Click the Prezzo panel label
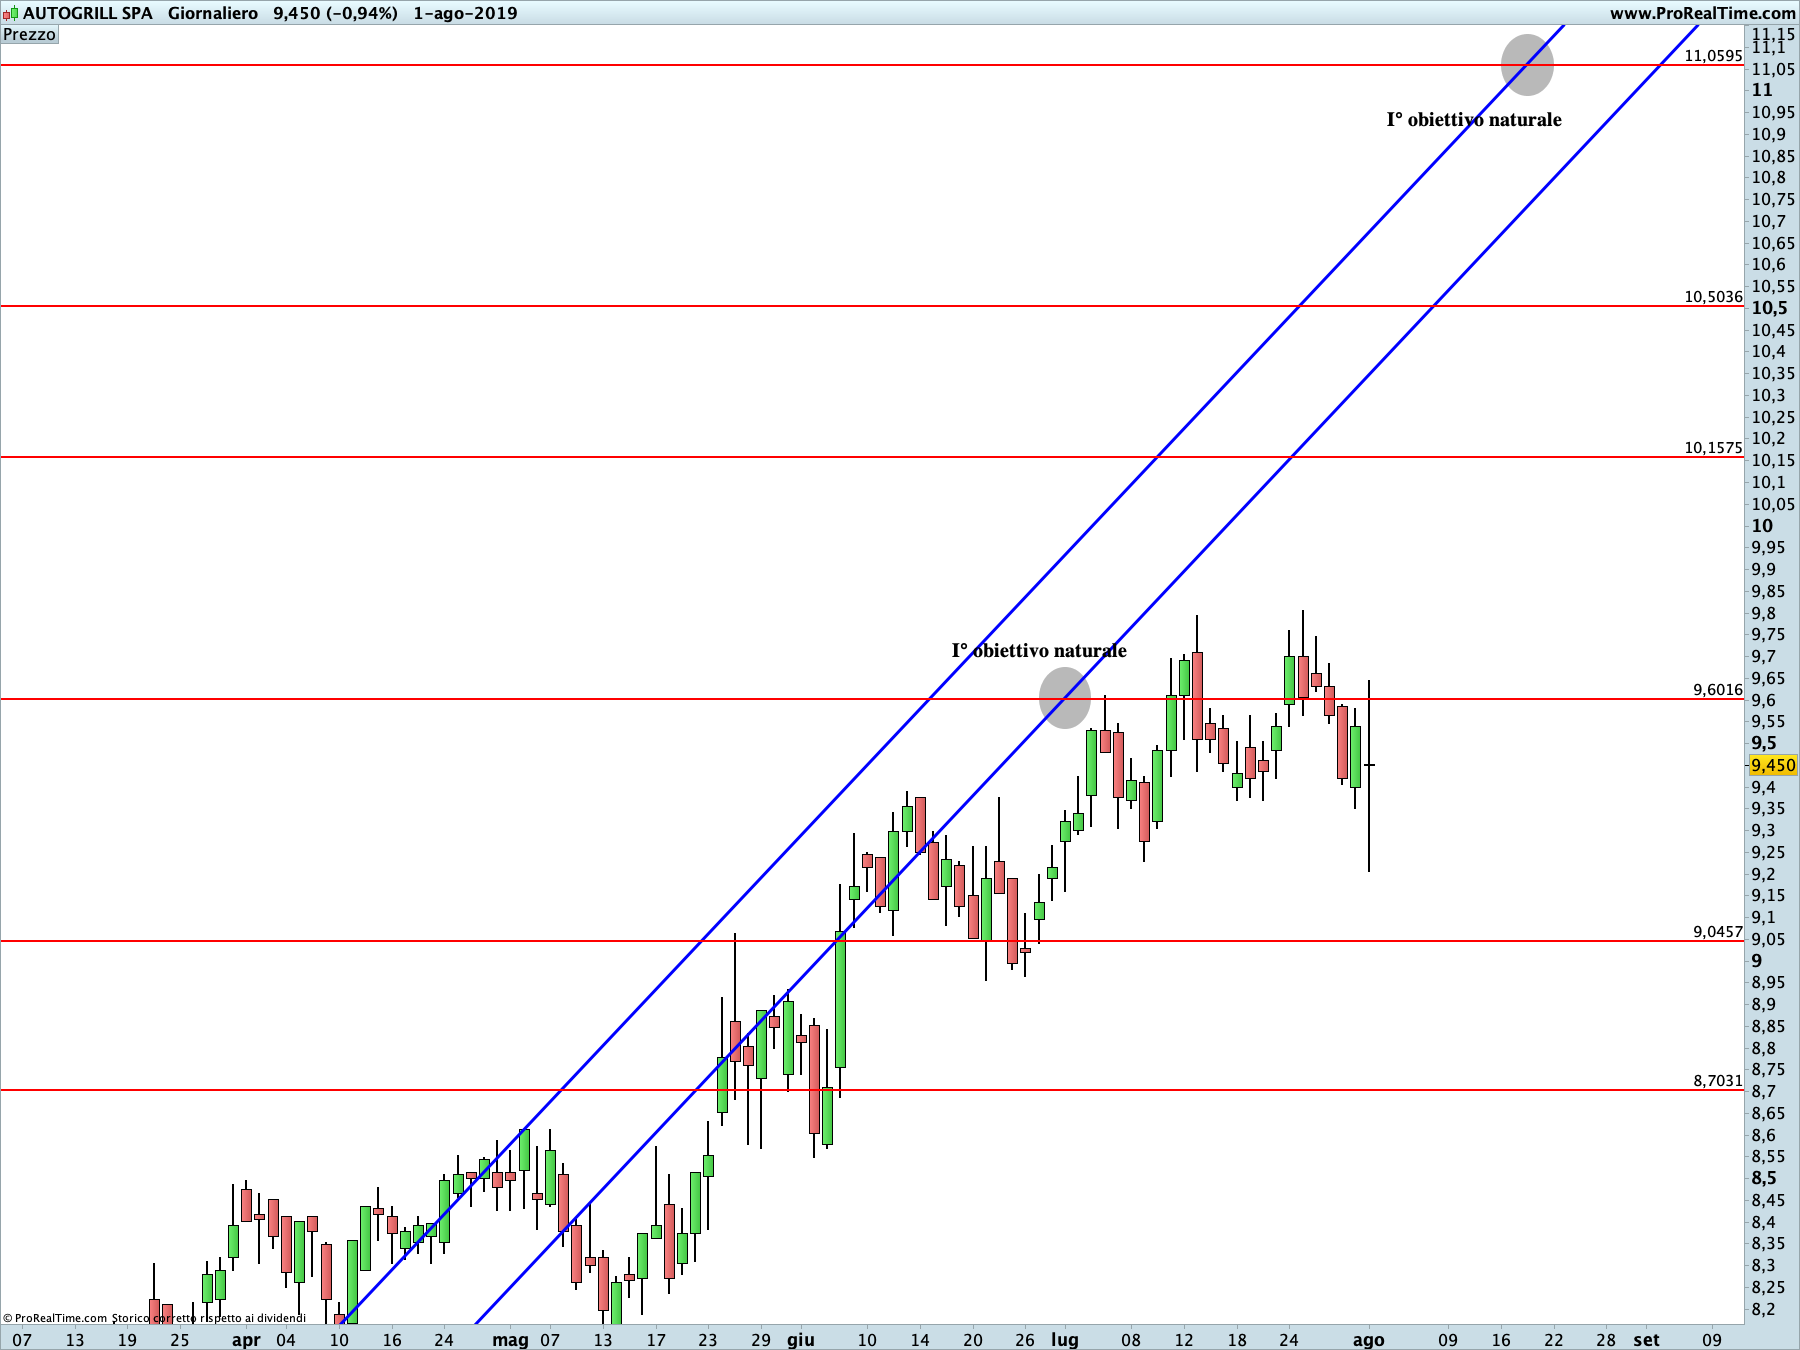 tap(30, 34)
